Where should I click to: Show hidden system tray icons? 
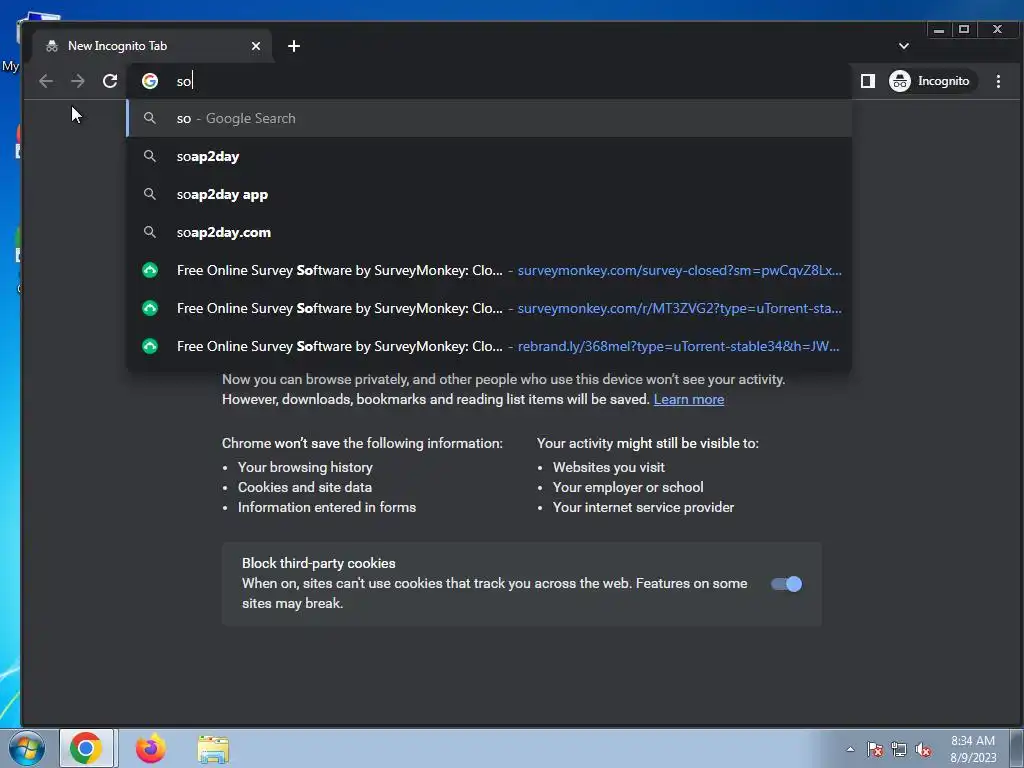[x=850, y=749]
